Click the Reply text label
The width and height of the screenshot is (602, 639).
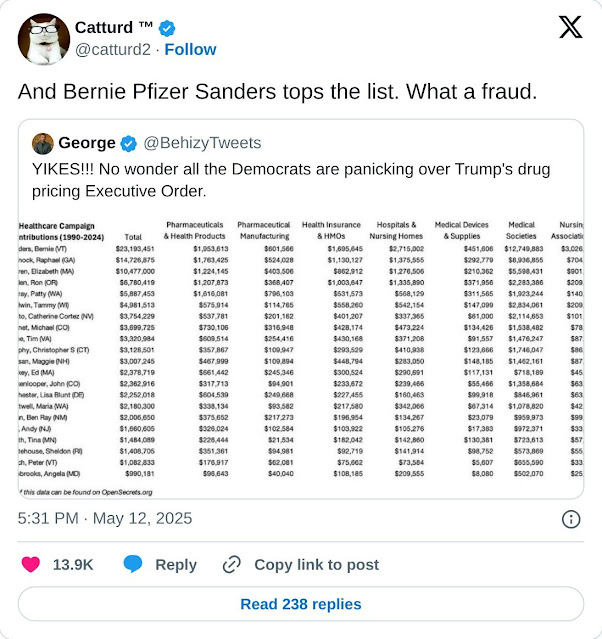(176, 564)
